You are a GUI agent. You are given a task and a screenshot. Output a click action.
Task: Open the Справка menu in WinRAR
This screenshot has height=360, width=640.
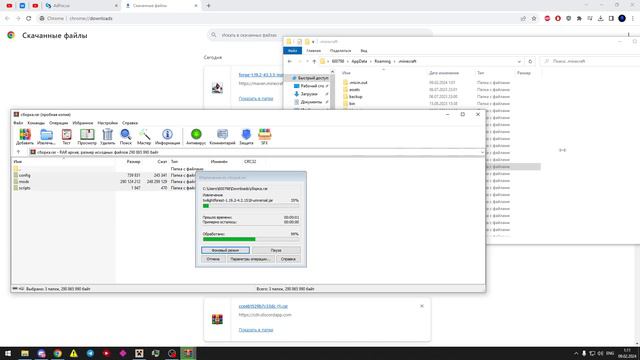pyautogui.click(x=130, y=123)
